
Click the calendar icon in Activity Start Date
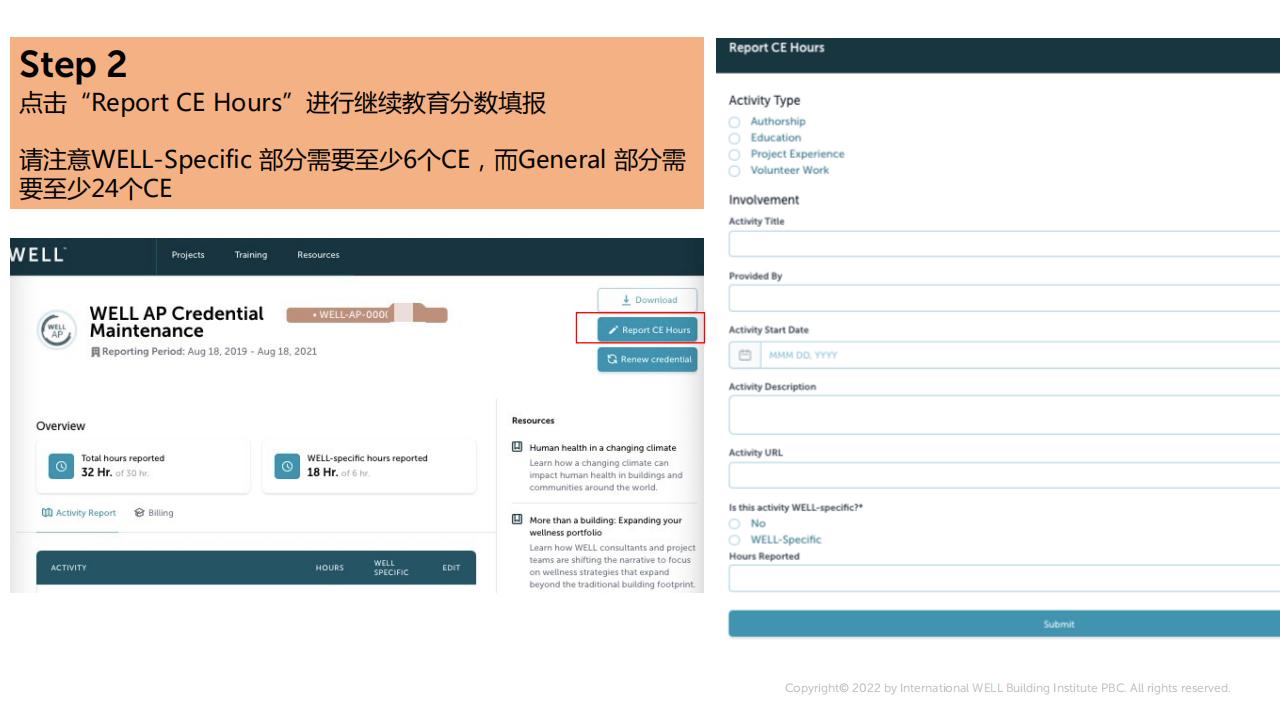tap(744, 354)
